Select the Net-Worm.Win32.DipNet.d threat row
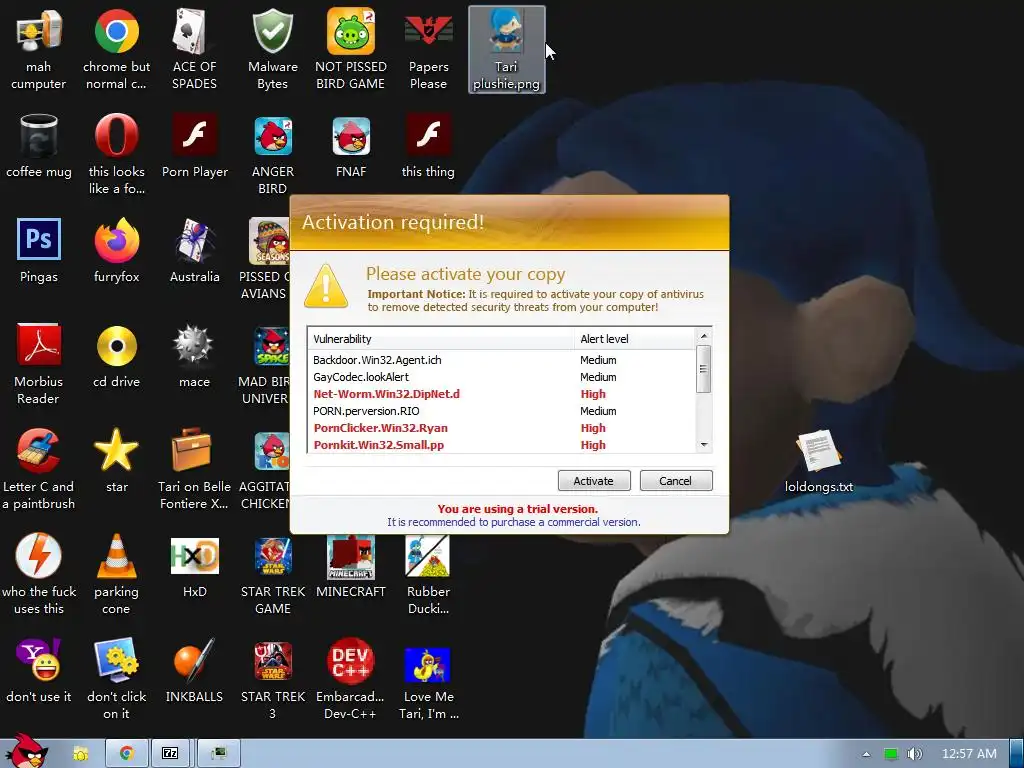 click(502, 394)
